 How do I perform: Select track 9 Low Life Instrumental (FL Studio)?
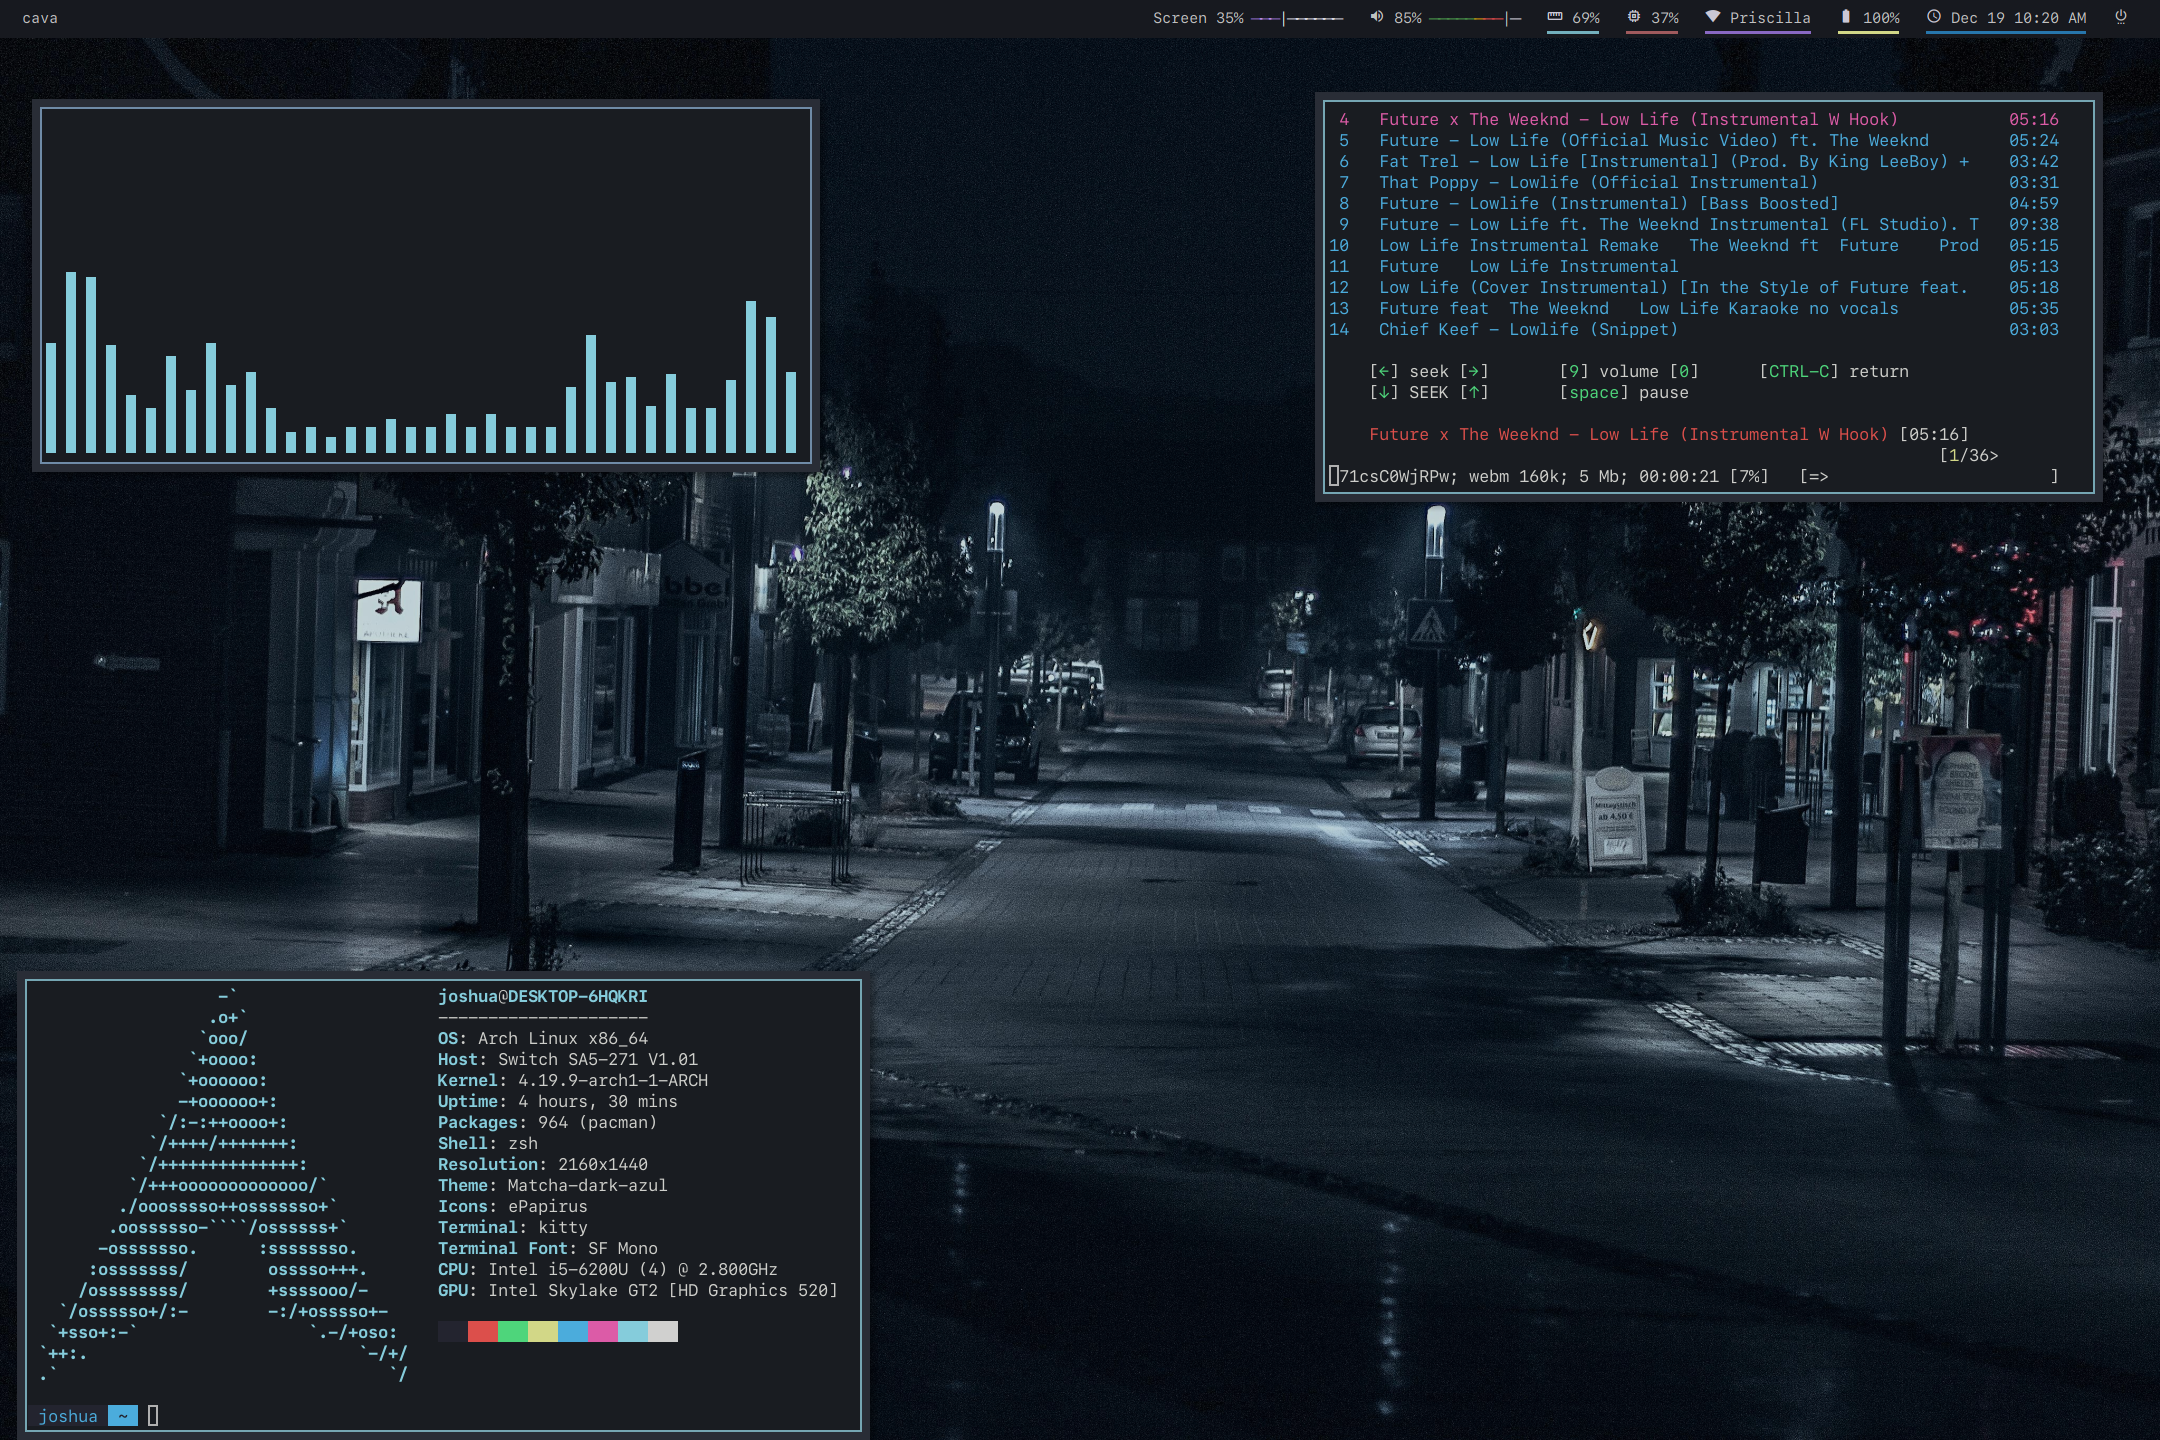pyautogui.click(x=1699, y=225)
